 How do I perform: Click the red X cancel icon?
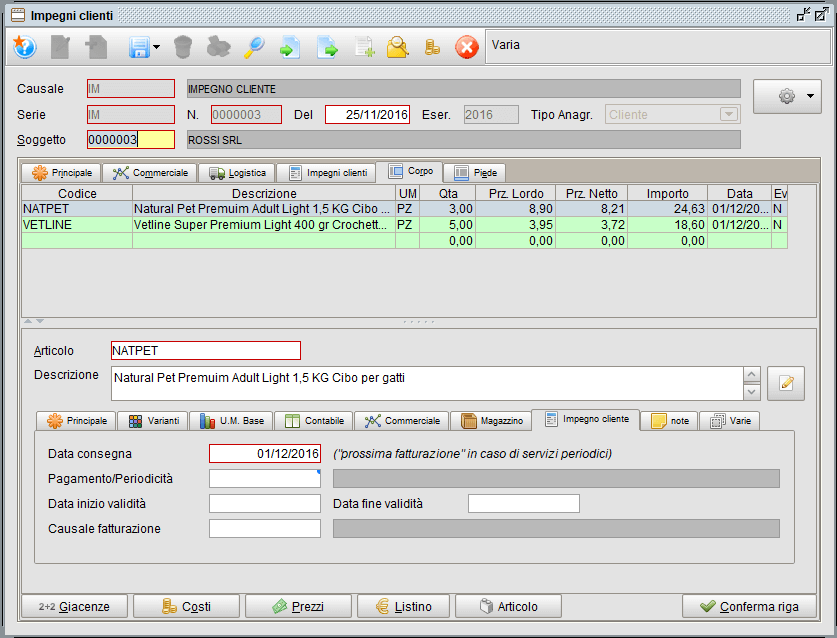pyautogui.click(x=467, y=47)
